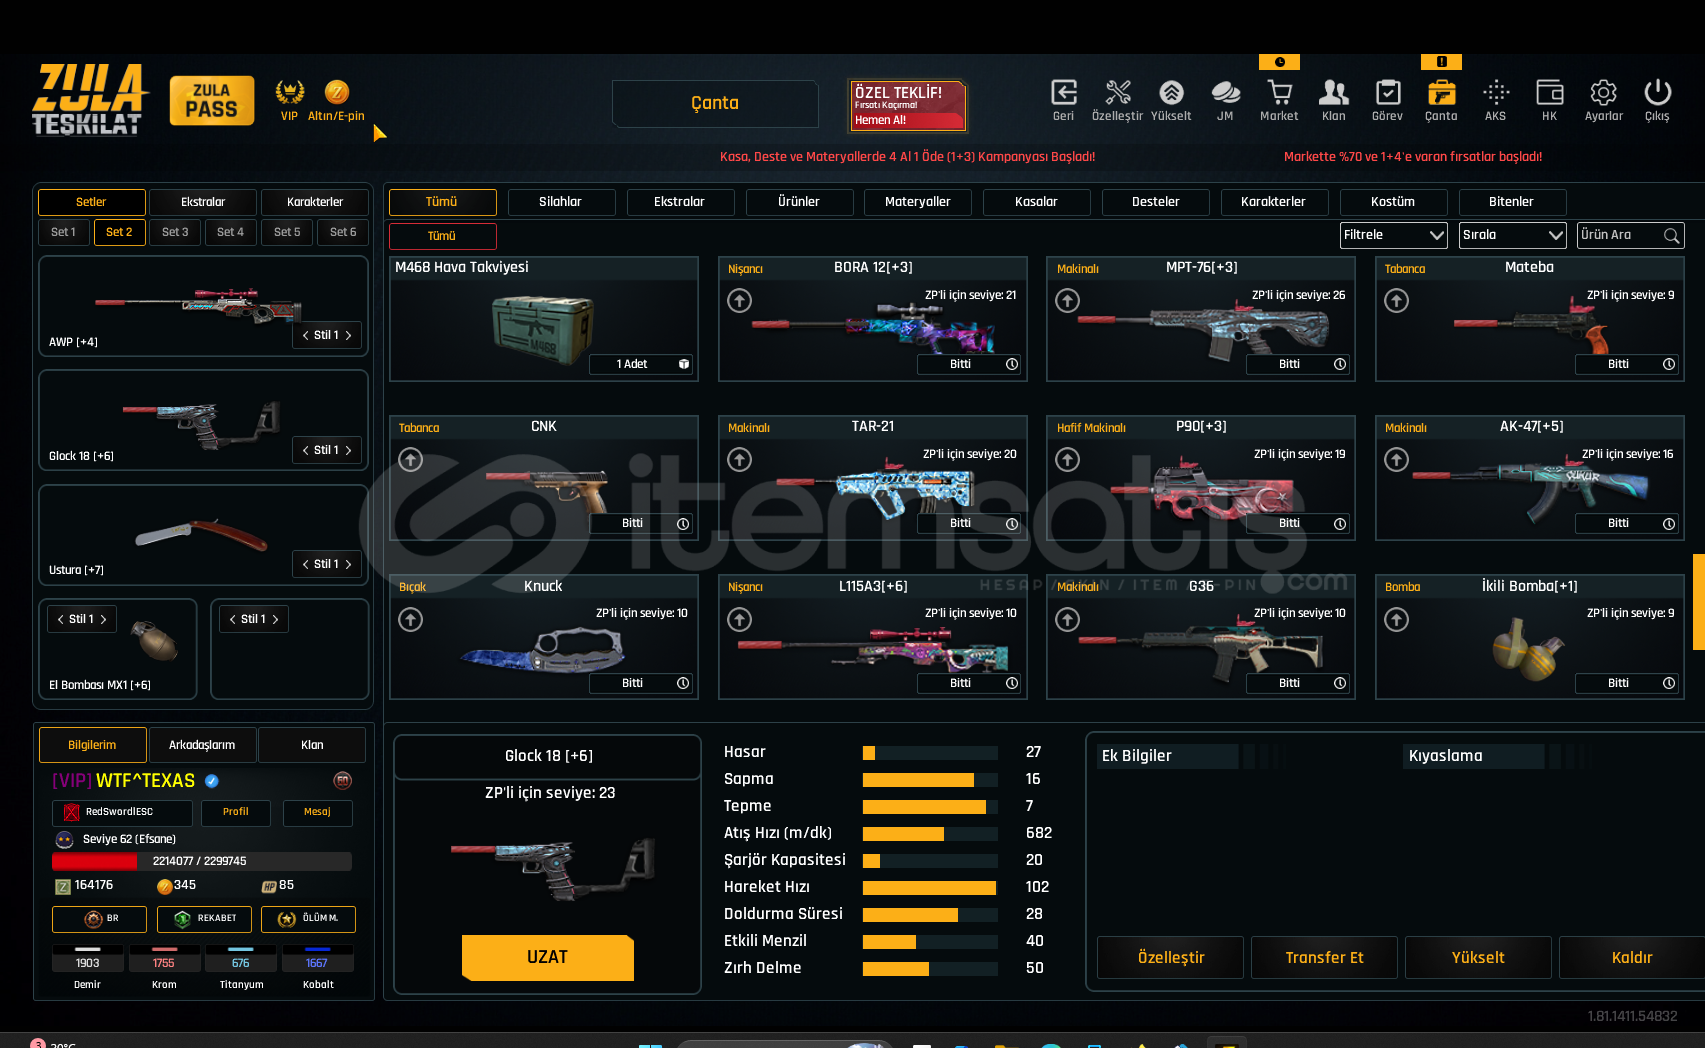Image resolution: width=1705 pixels, height=1048 pixels.
Task: Switch to Silahlar category tab
Action: pyautogui.click(x=561, y=202)
